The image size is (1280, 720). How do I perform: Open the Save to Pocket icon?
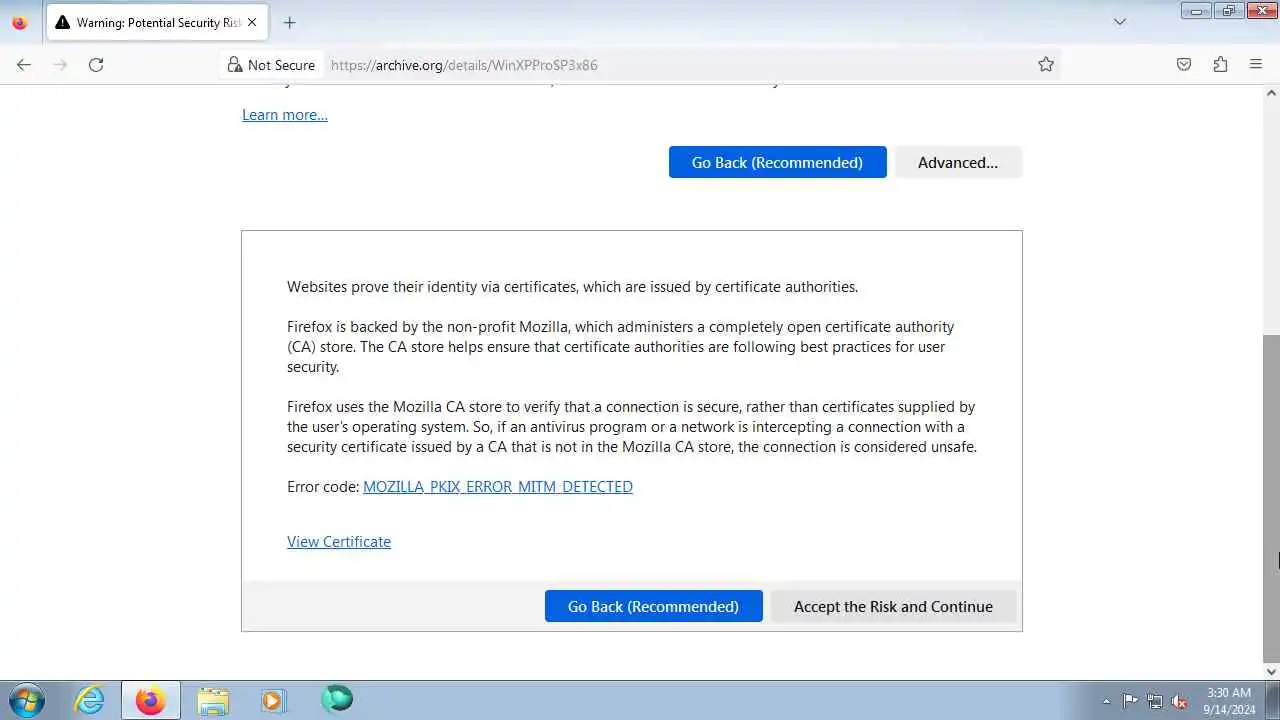pyautogui.click(x=1184, y=64)
